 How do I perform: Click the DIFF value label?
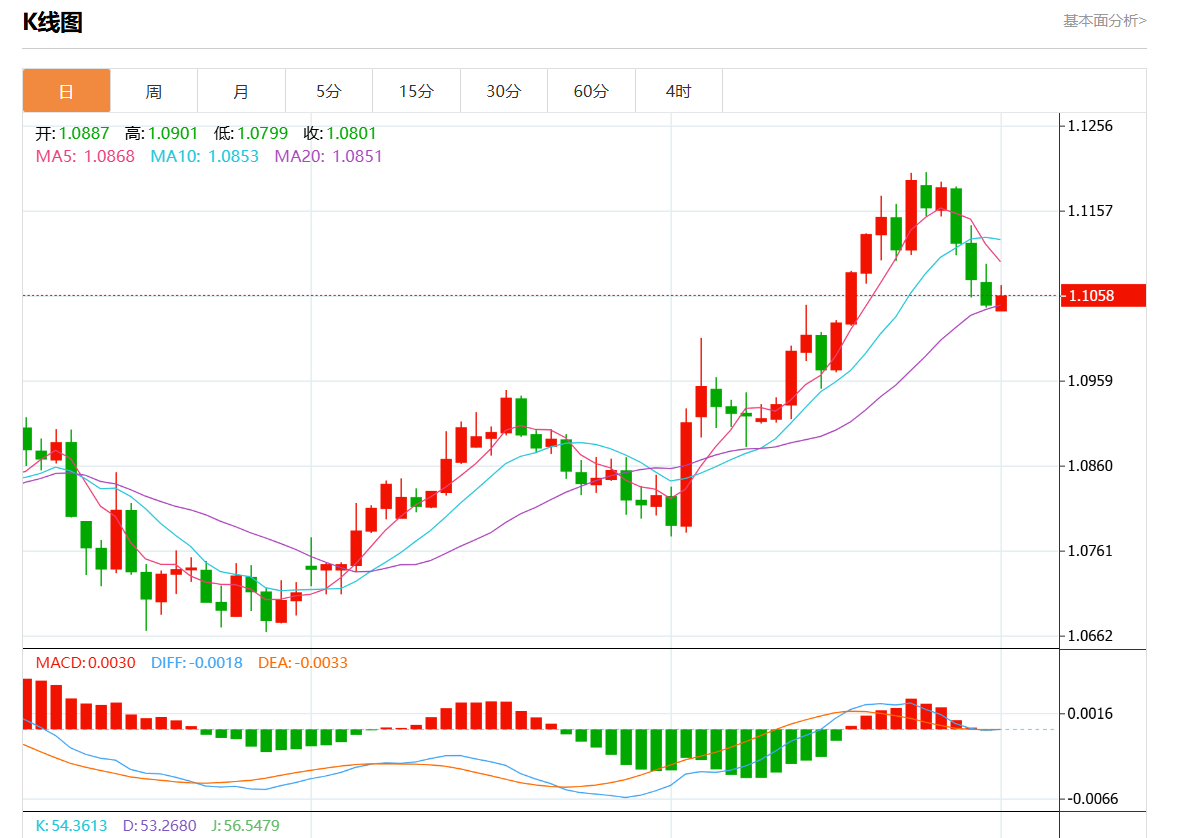(196, 662)
